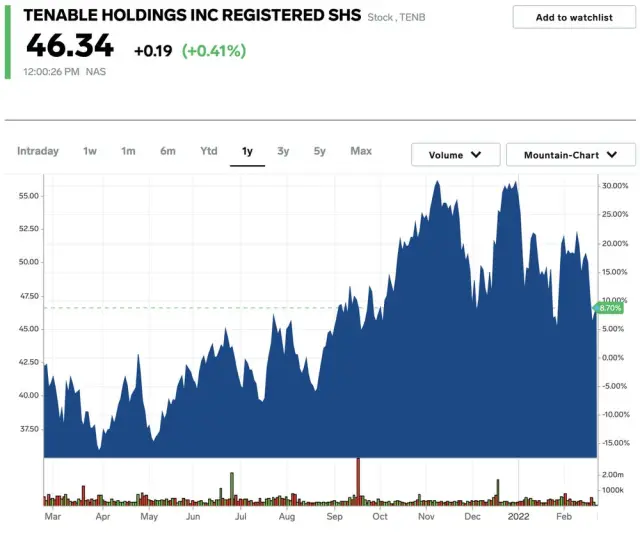Viewport: 640px width, 548px height.
Task: Select the 1w chart range
Action: tap(90, 151)
